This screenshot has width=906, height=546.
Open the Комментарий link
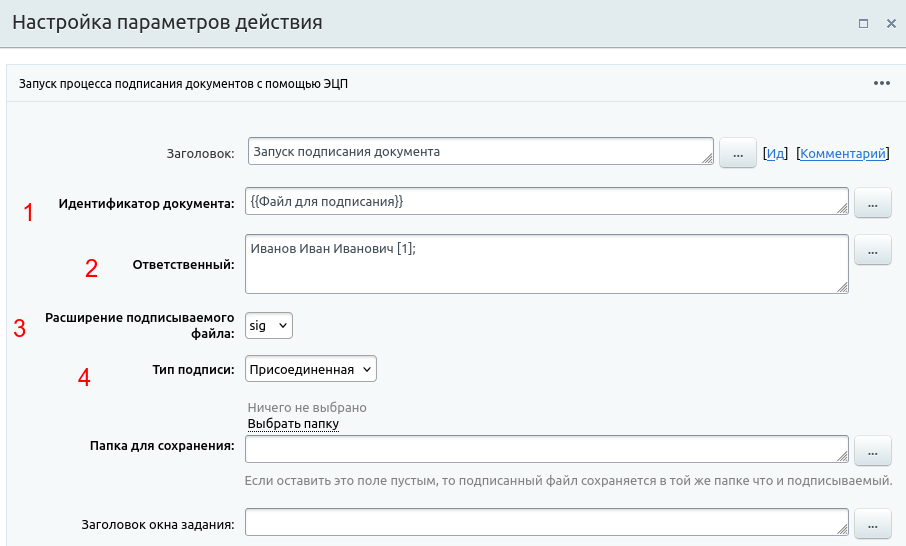[843, 154]
